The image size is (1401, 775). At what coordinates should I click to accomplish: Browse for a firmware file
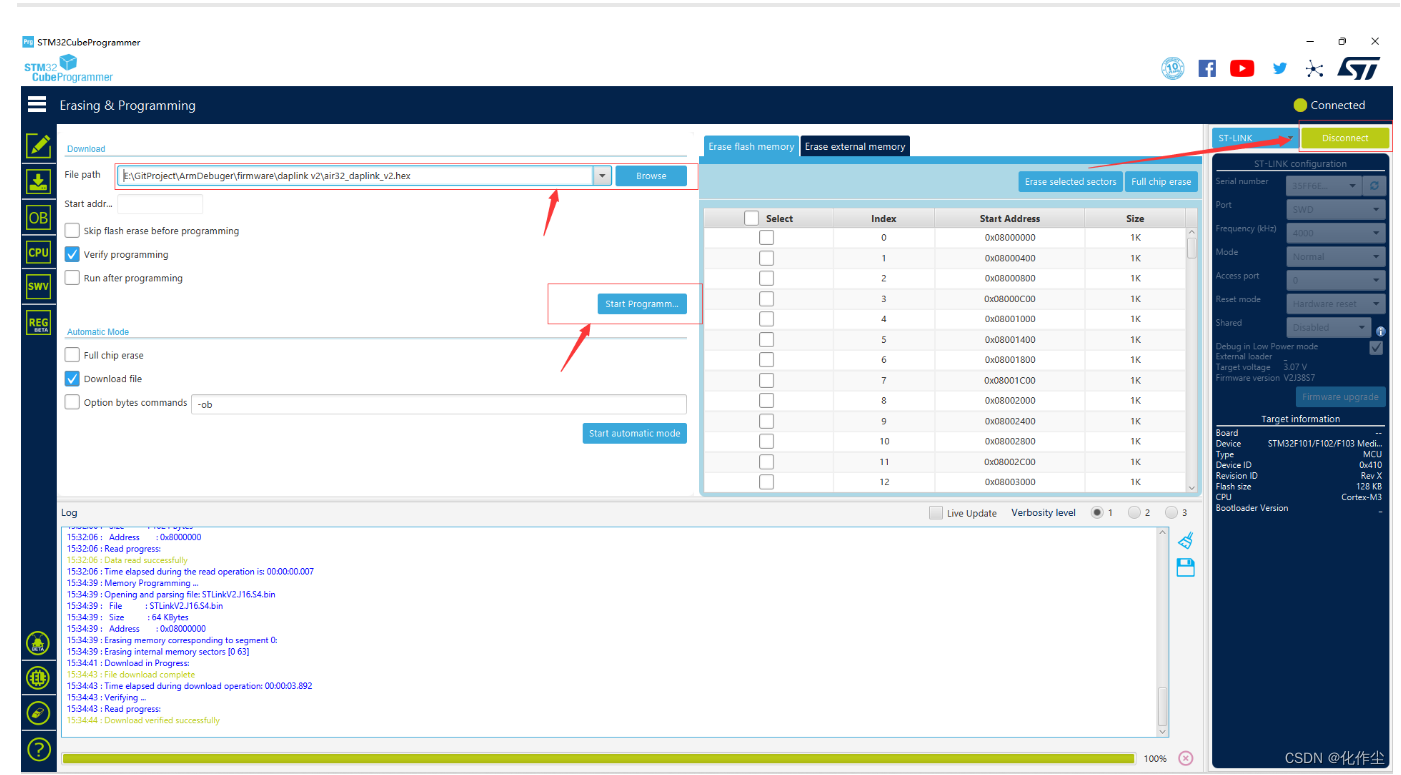(651, 176)
